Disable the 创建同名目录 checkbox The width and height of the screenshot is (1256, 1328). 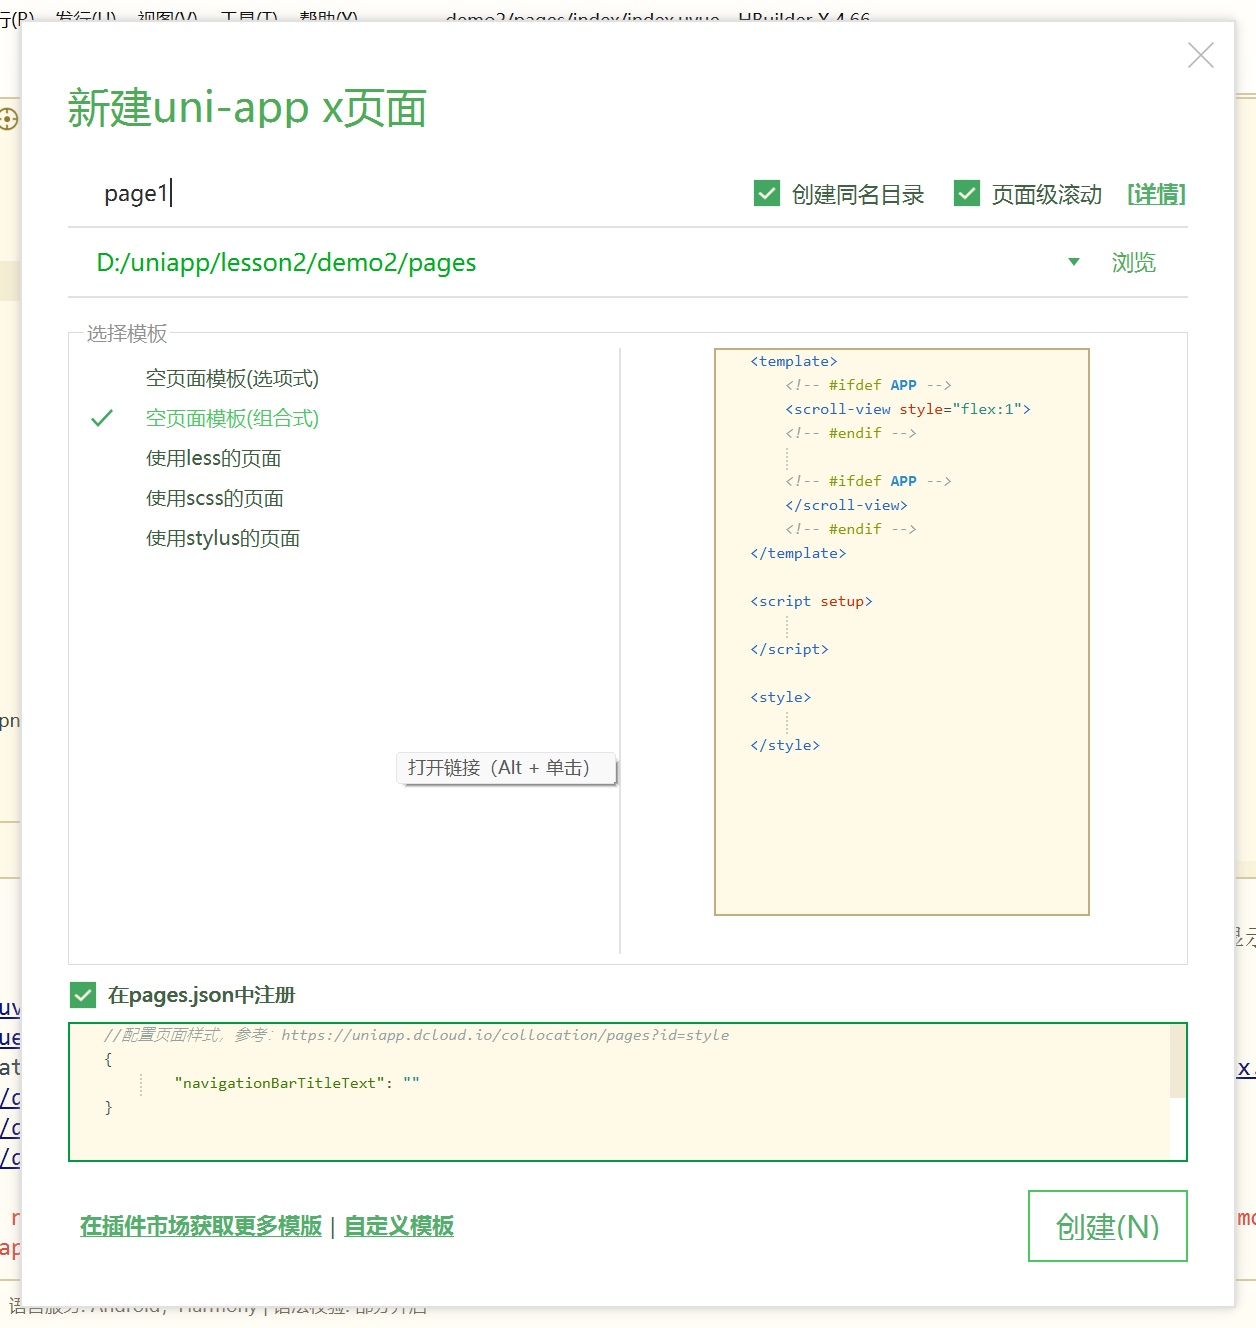[x=766, y=193]
